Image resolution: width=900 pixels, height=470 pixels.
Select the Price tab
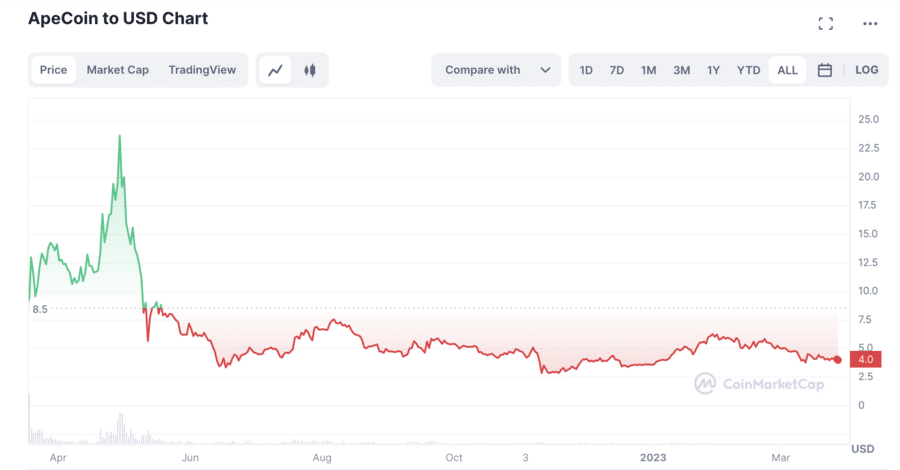[53, 70]
